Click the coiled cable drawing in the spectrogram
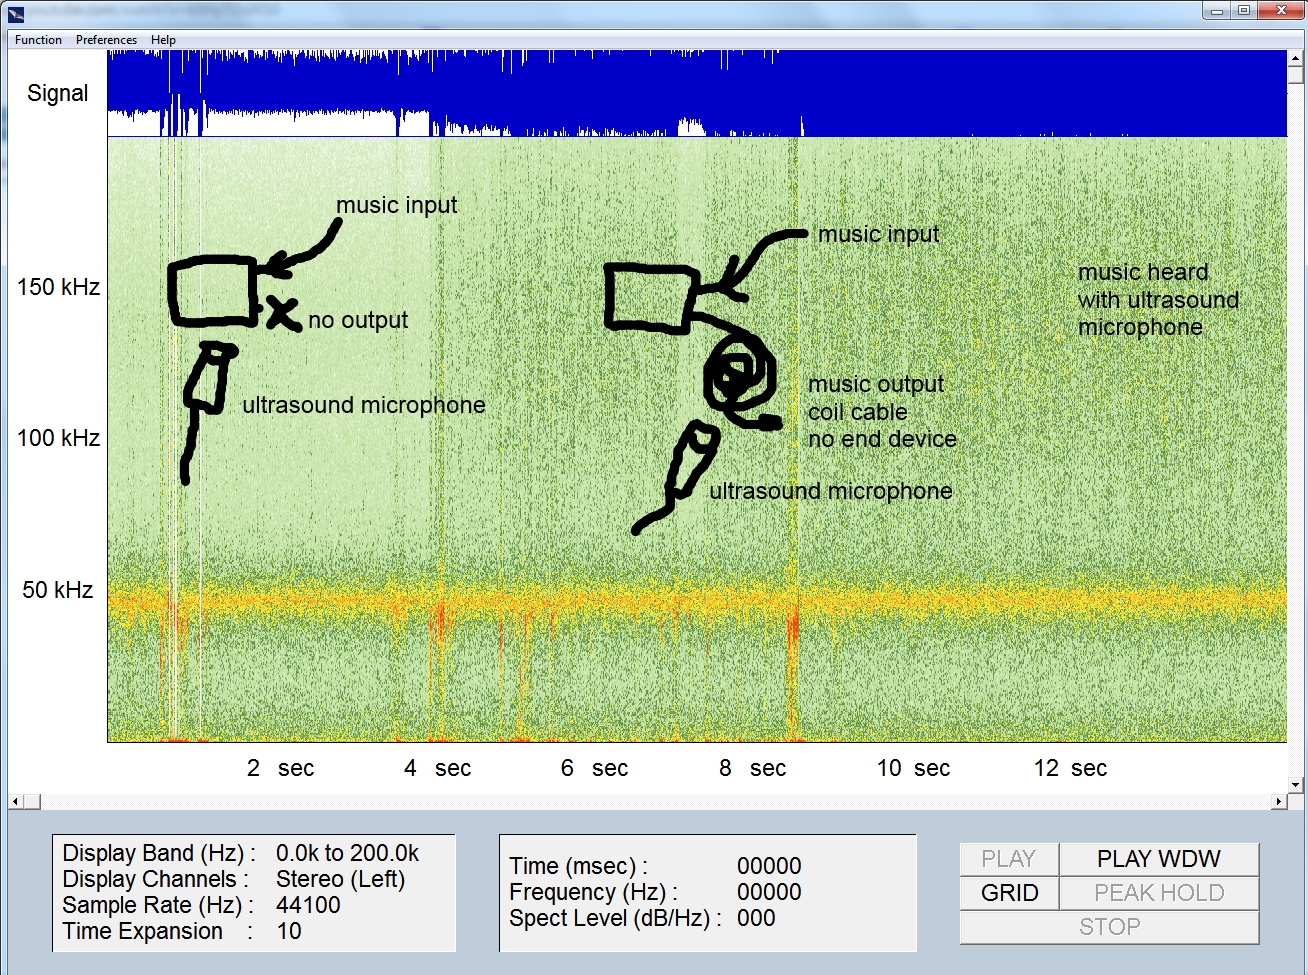The image size is (1308, 975). pyautogui.click(x=740, y=378)
